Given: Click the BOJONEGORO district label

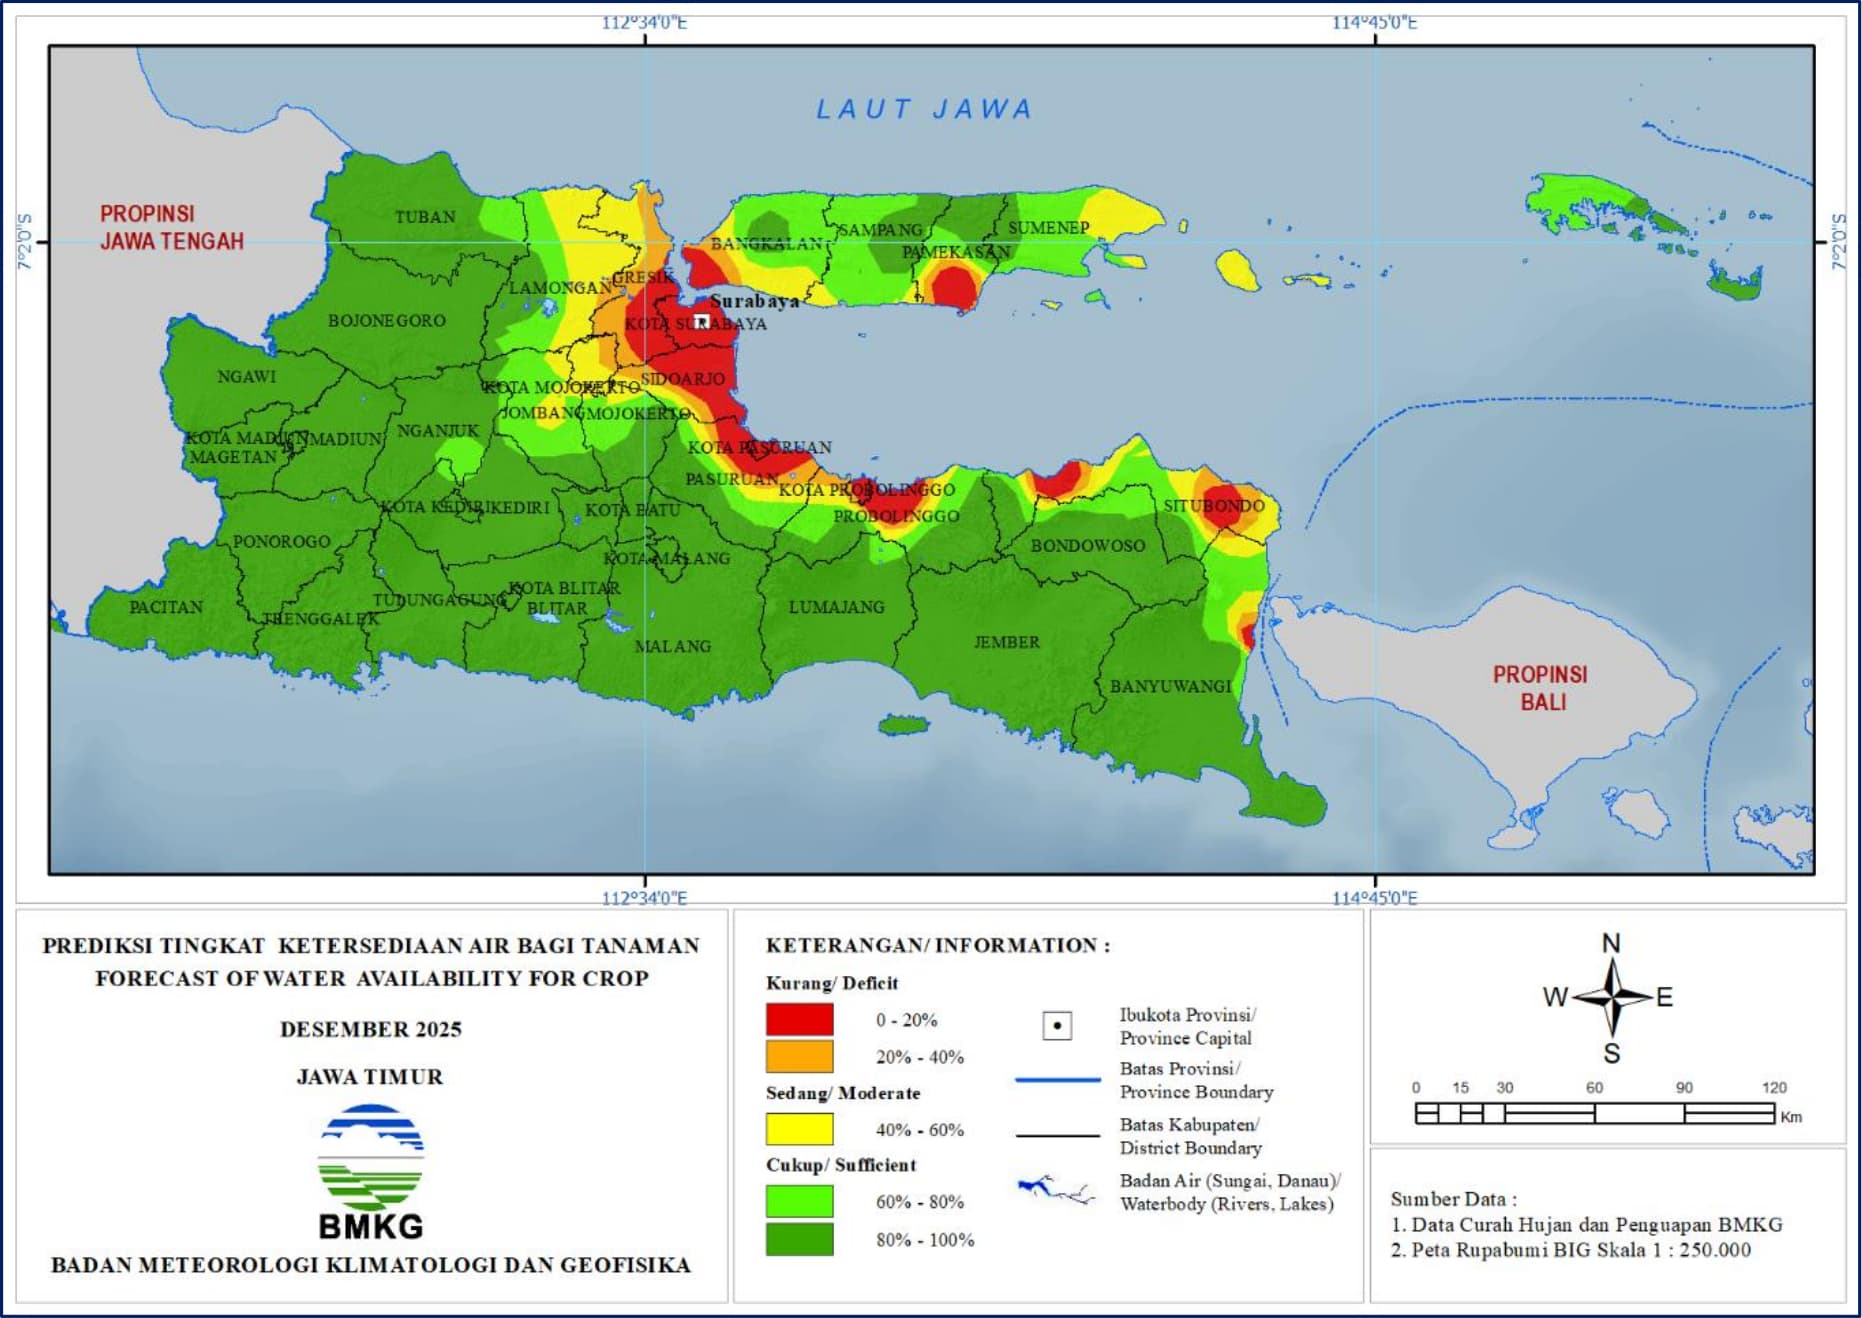Looking at the screenshot, I should (x=387, y=321).
